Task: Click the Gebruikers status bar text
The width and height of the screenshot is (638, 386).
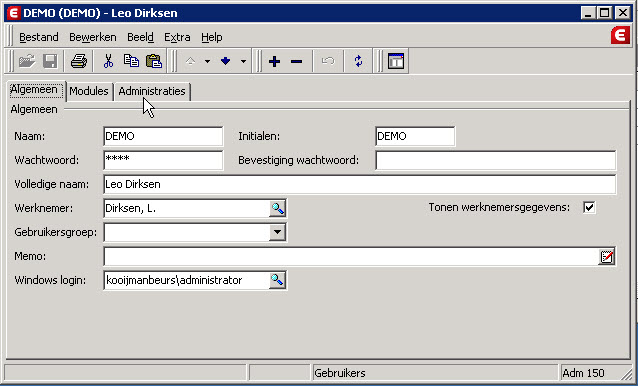Action: [x=340, y=373]
